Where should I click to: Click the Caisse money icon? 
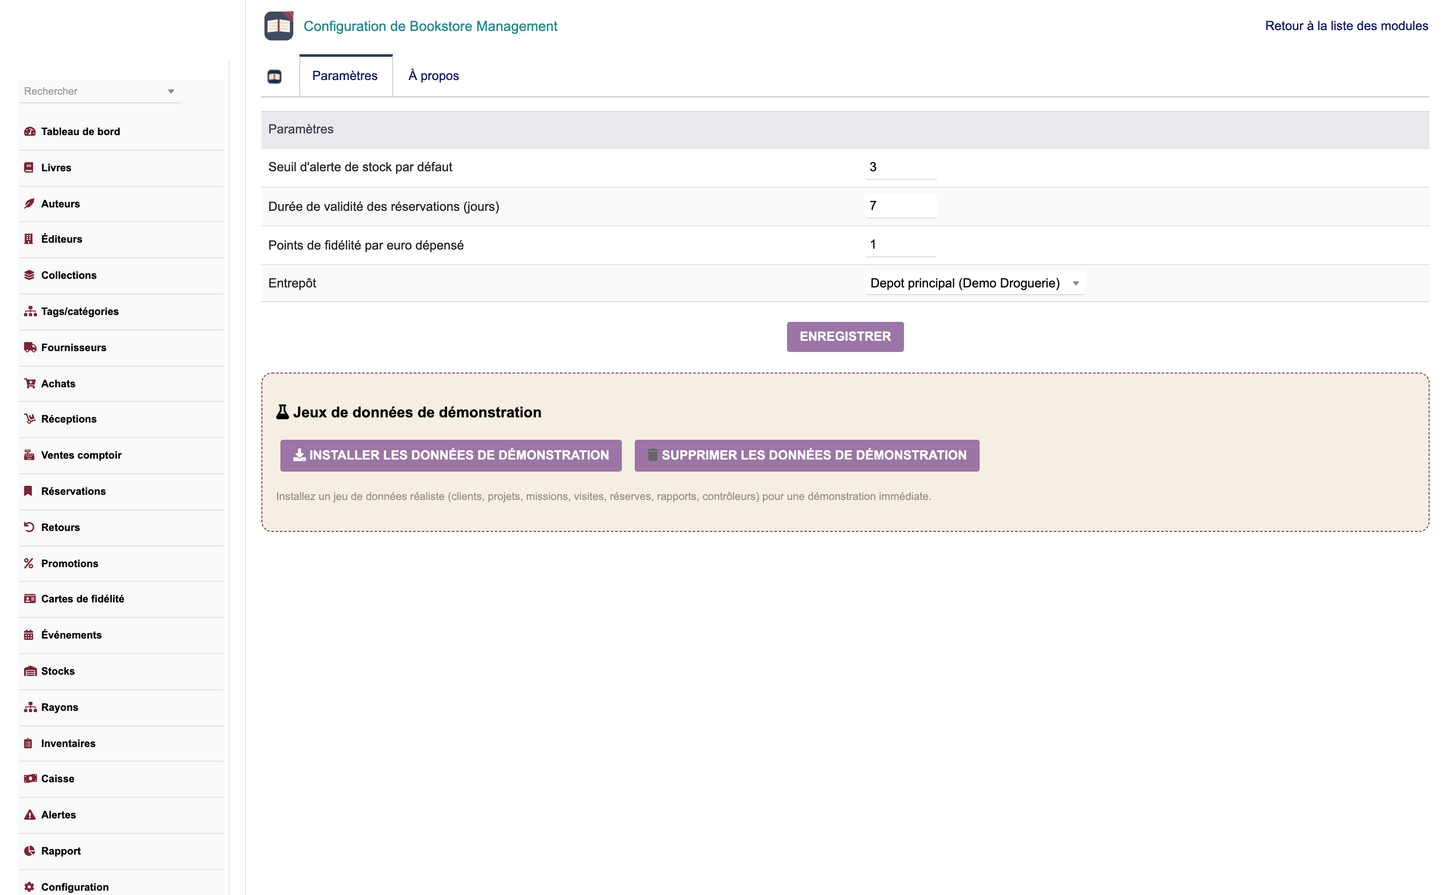click(x=30, y=779)
